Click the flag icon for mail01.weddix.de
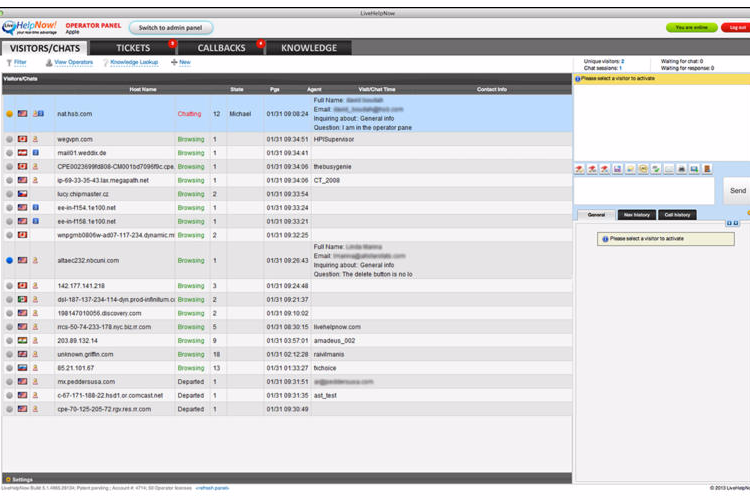The width and height of the screenshot is (750, 500). (22, 153)
